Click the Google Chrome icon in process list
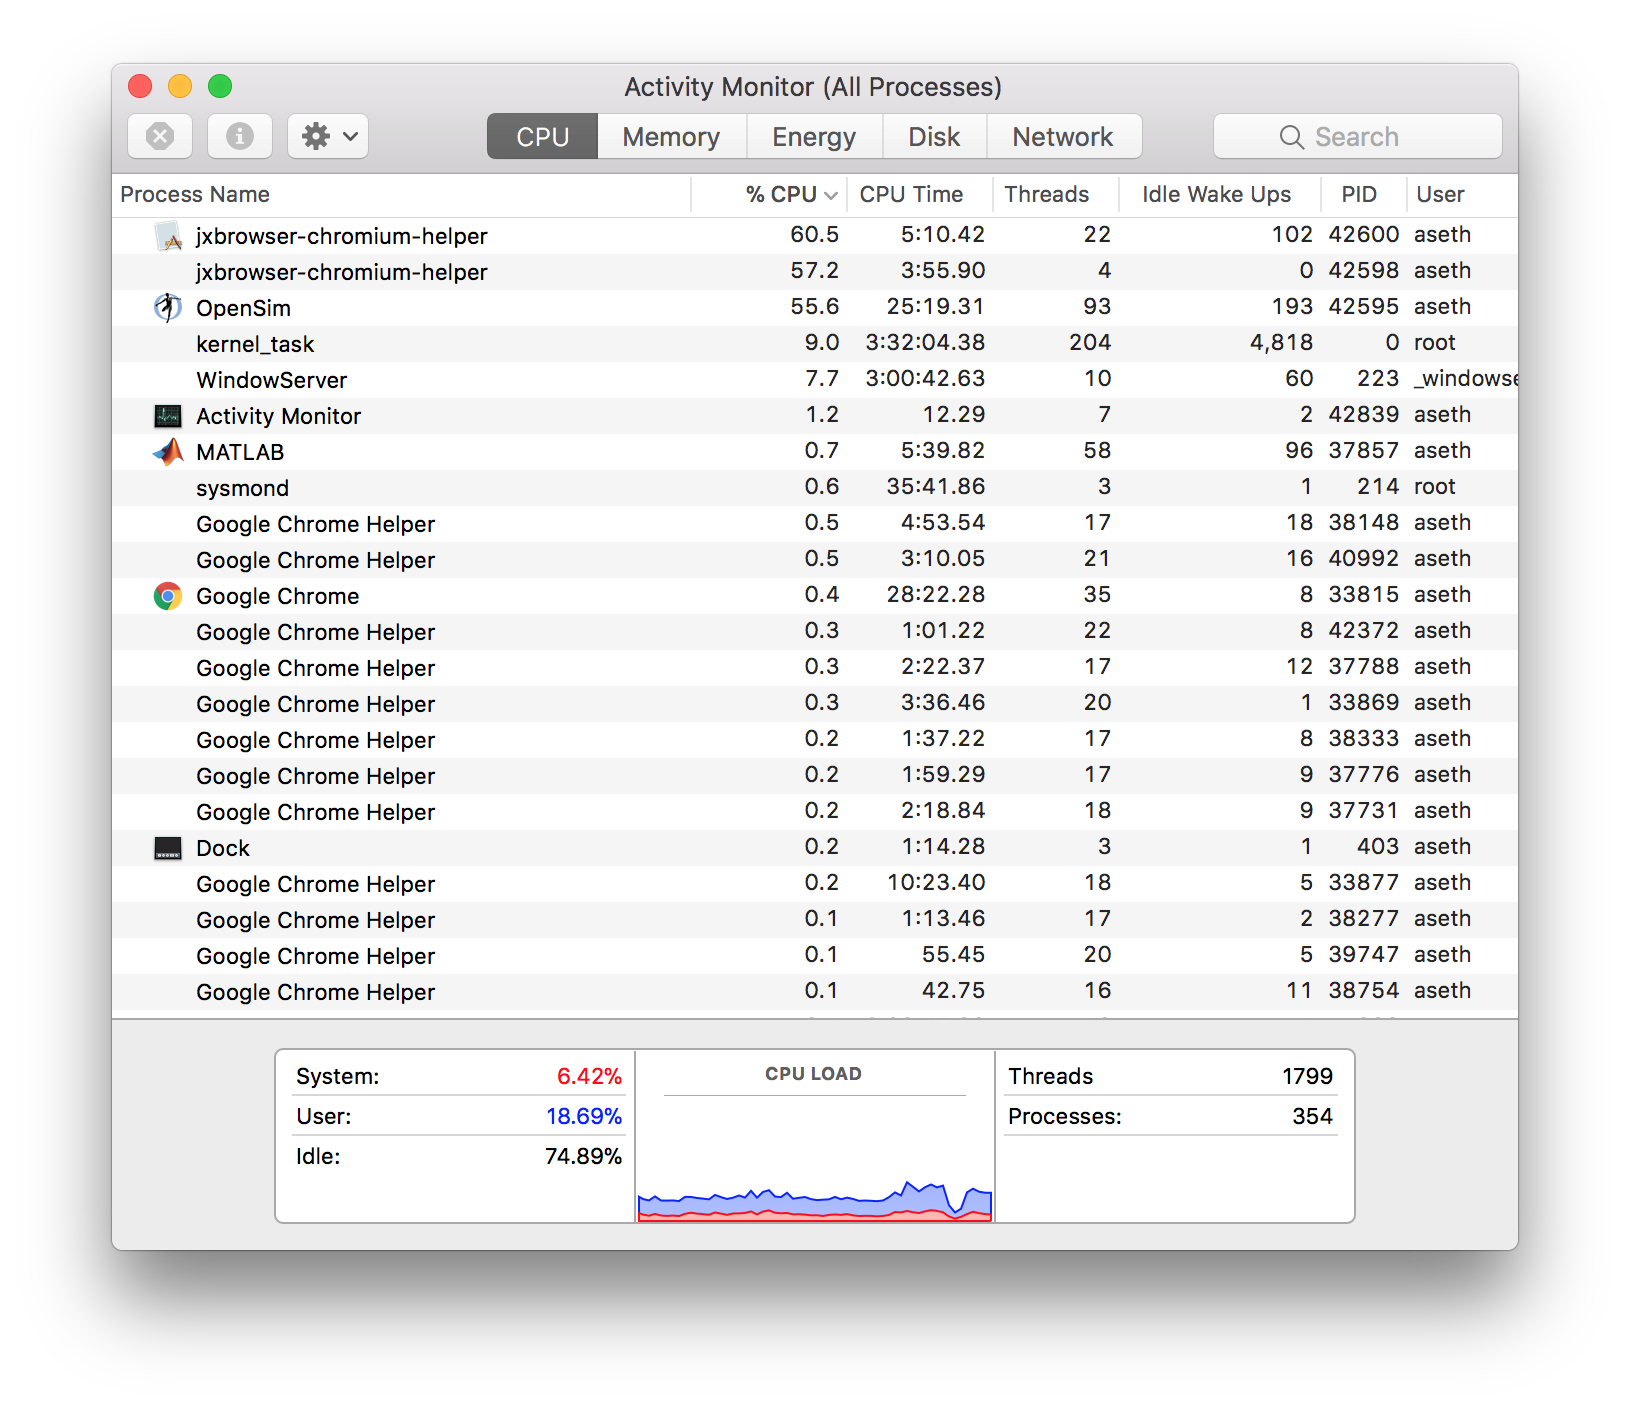The height and width of the screenshot is (1410, 1630). [x=167, y=595]
